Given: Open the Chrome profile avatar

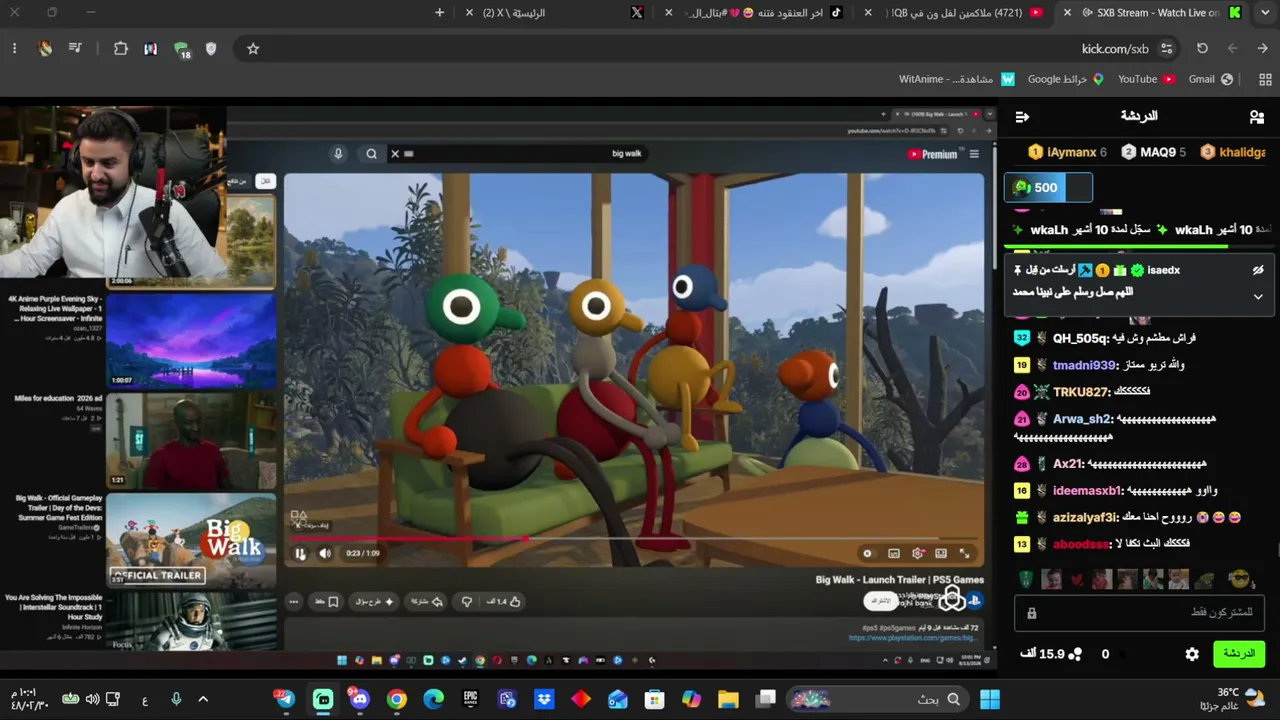Looking at the screenshot, I should (45, 49).
